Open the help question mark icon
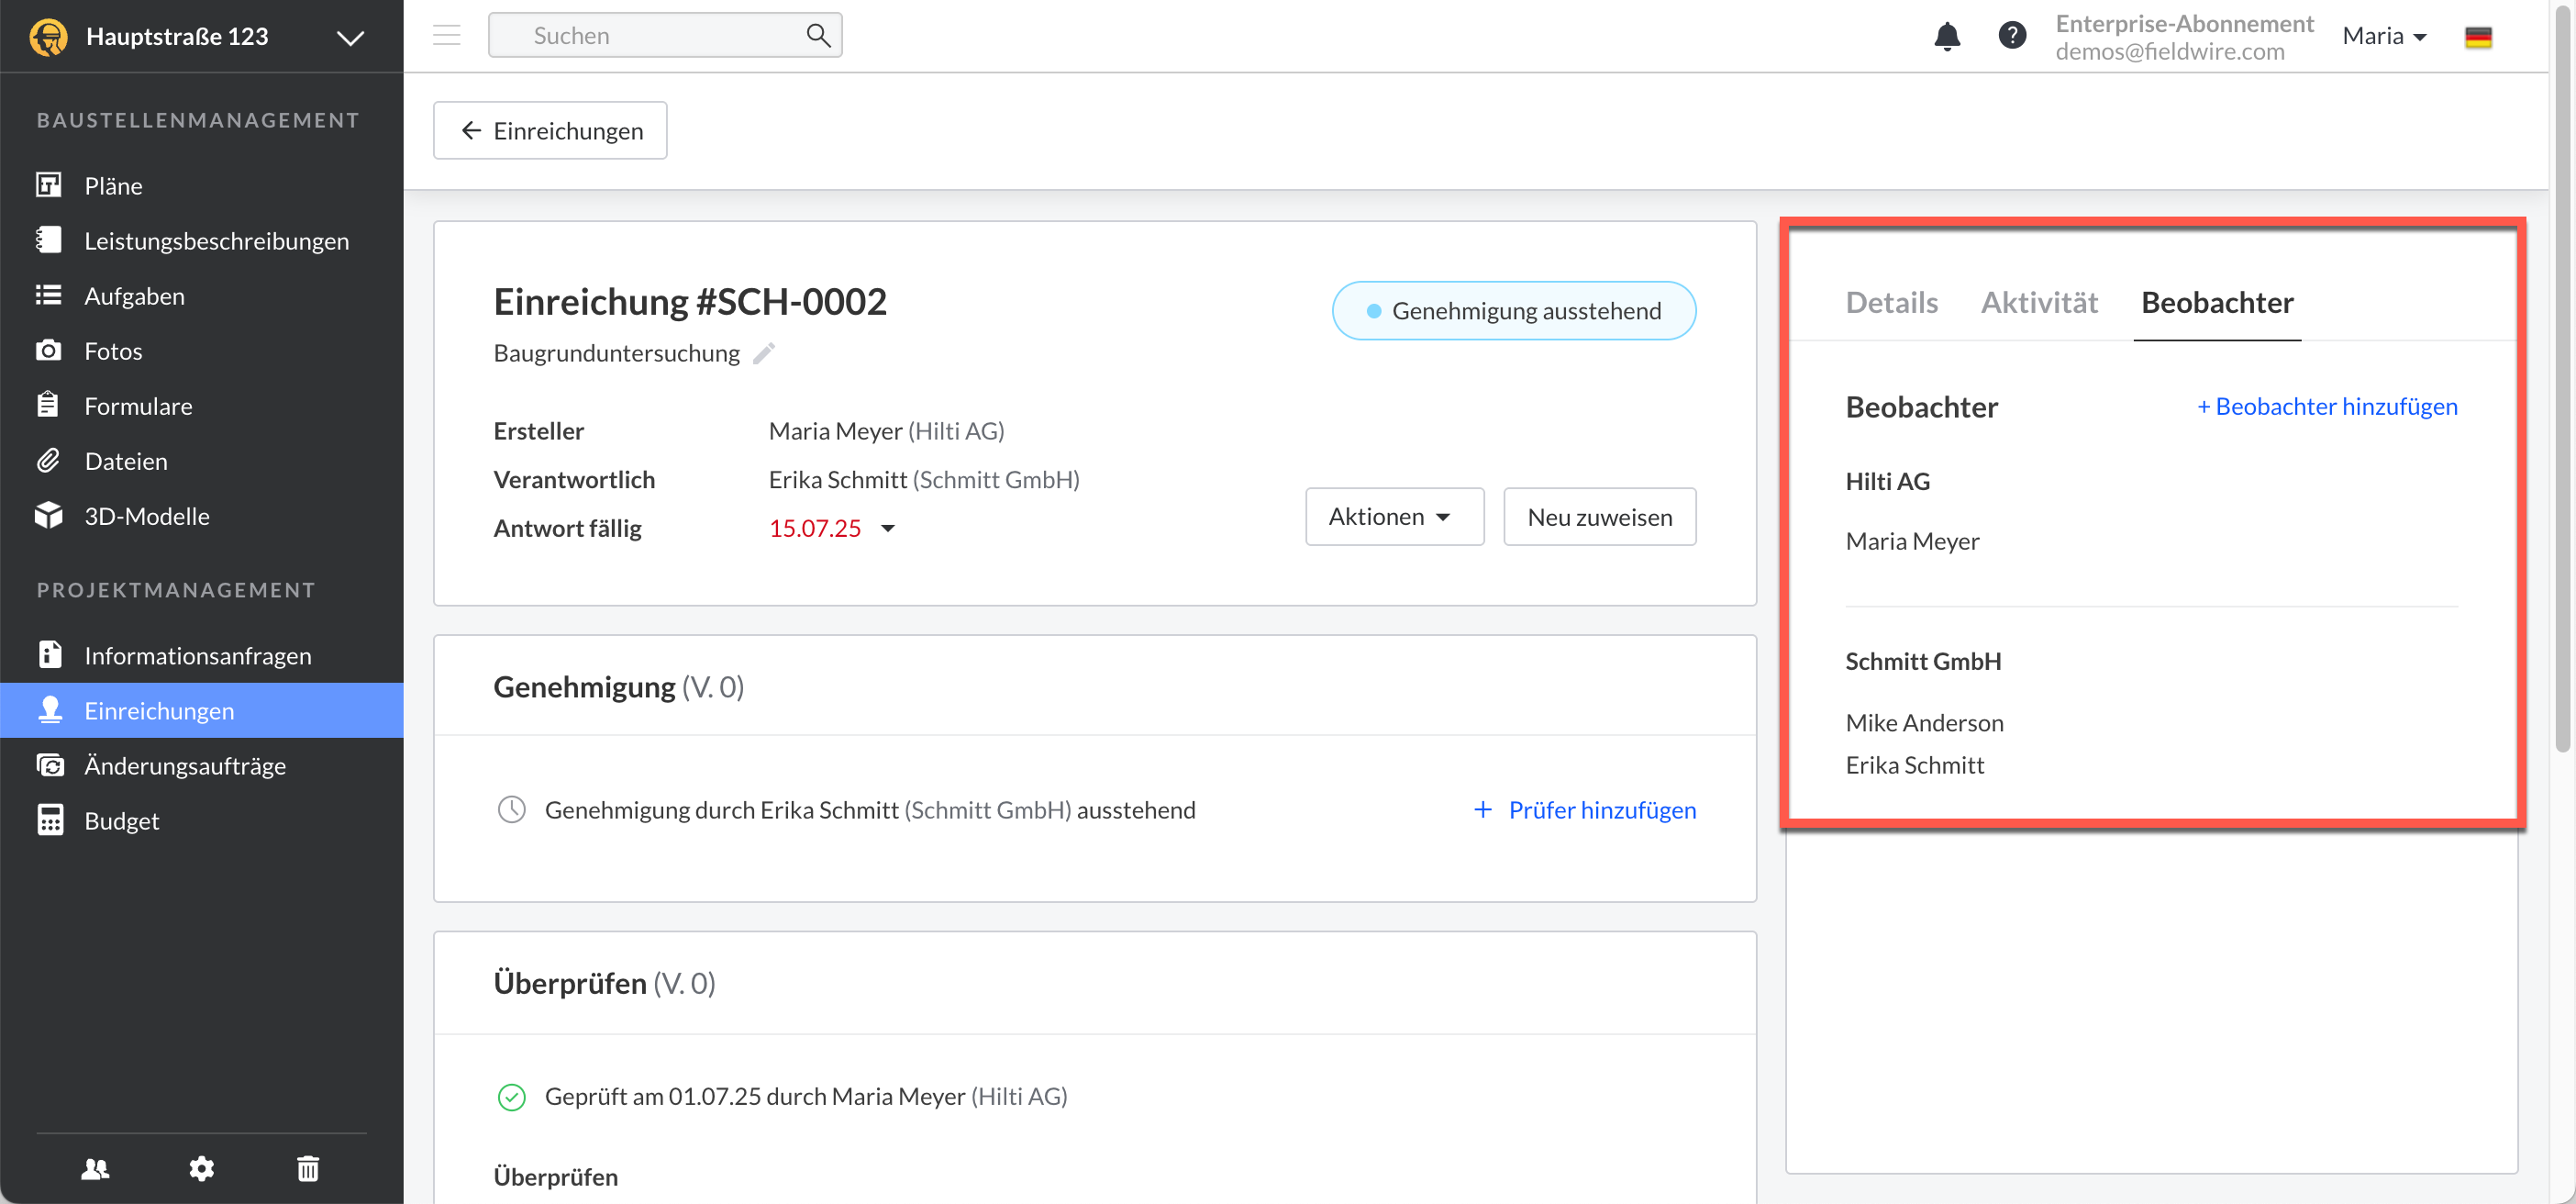 point(2011,36)
